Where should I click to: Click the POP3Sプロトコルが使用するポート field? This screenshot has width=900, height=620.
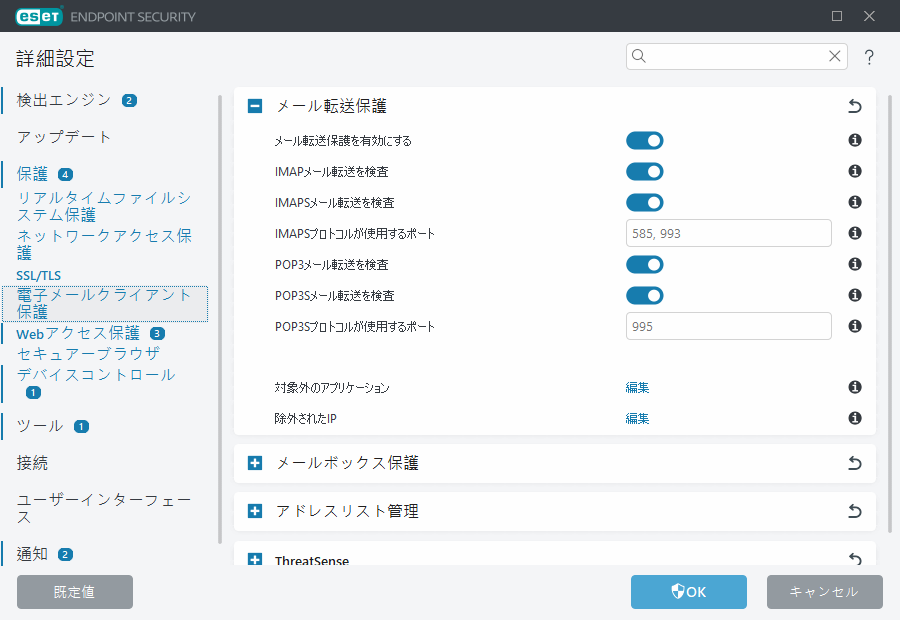click(x=728, y=326)
